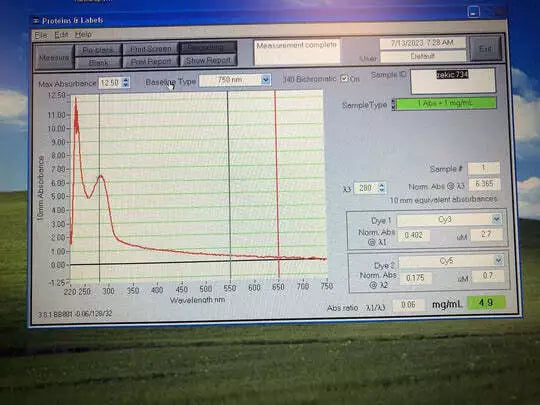Toggle the 340 Bichromatic On checkbox

tap(344, 78)
